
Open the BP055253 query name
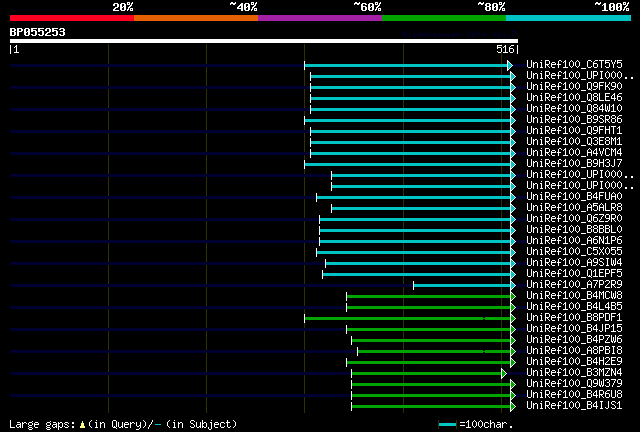click(38, 32)
